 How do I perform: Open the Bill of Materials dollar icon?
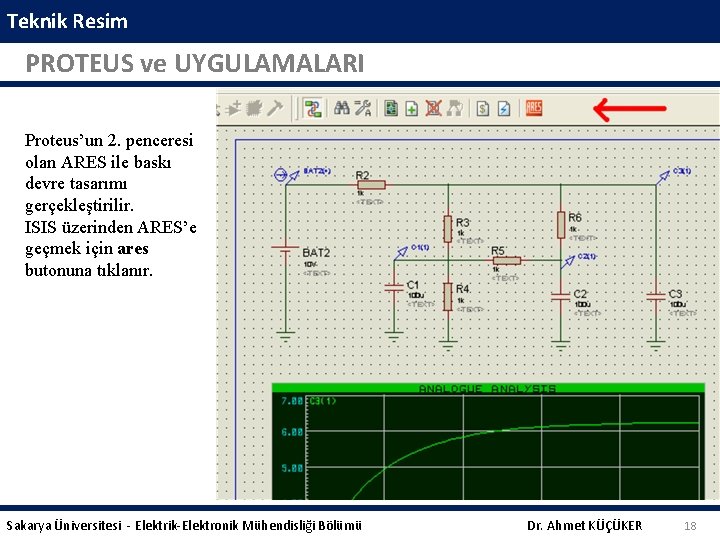[483, 109]
